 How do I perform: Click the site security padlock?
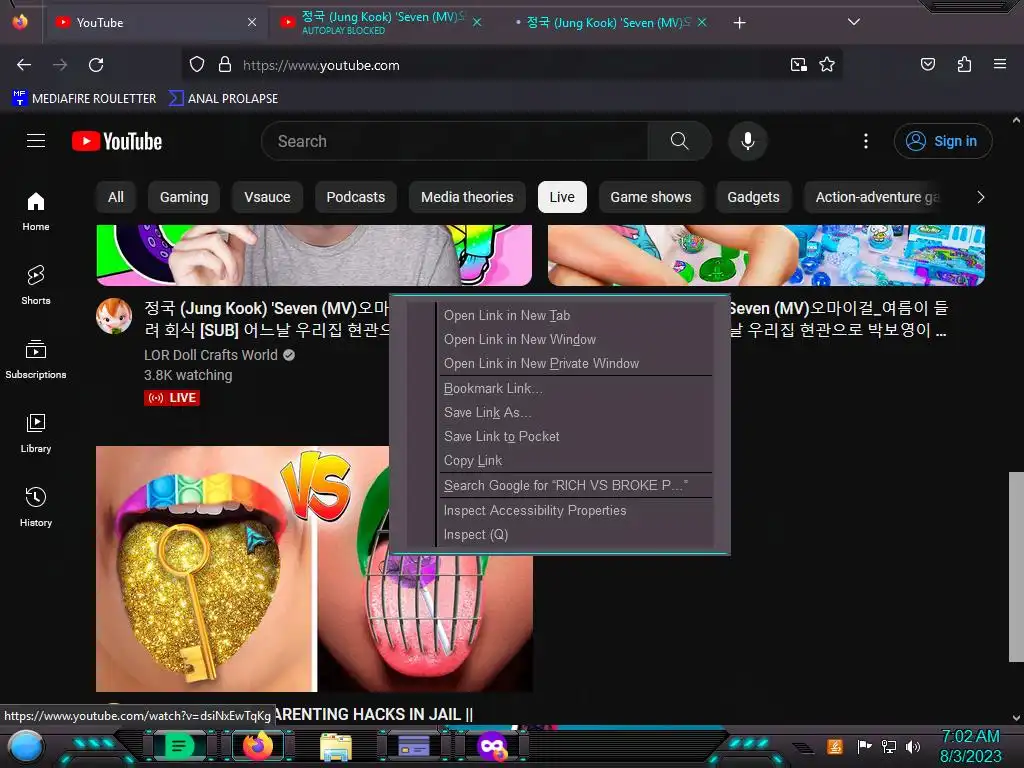tap(225, 65)
